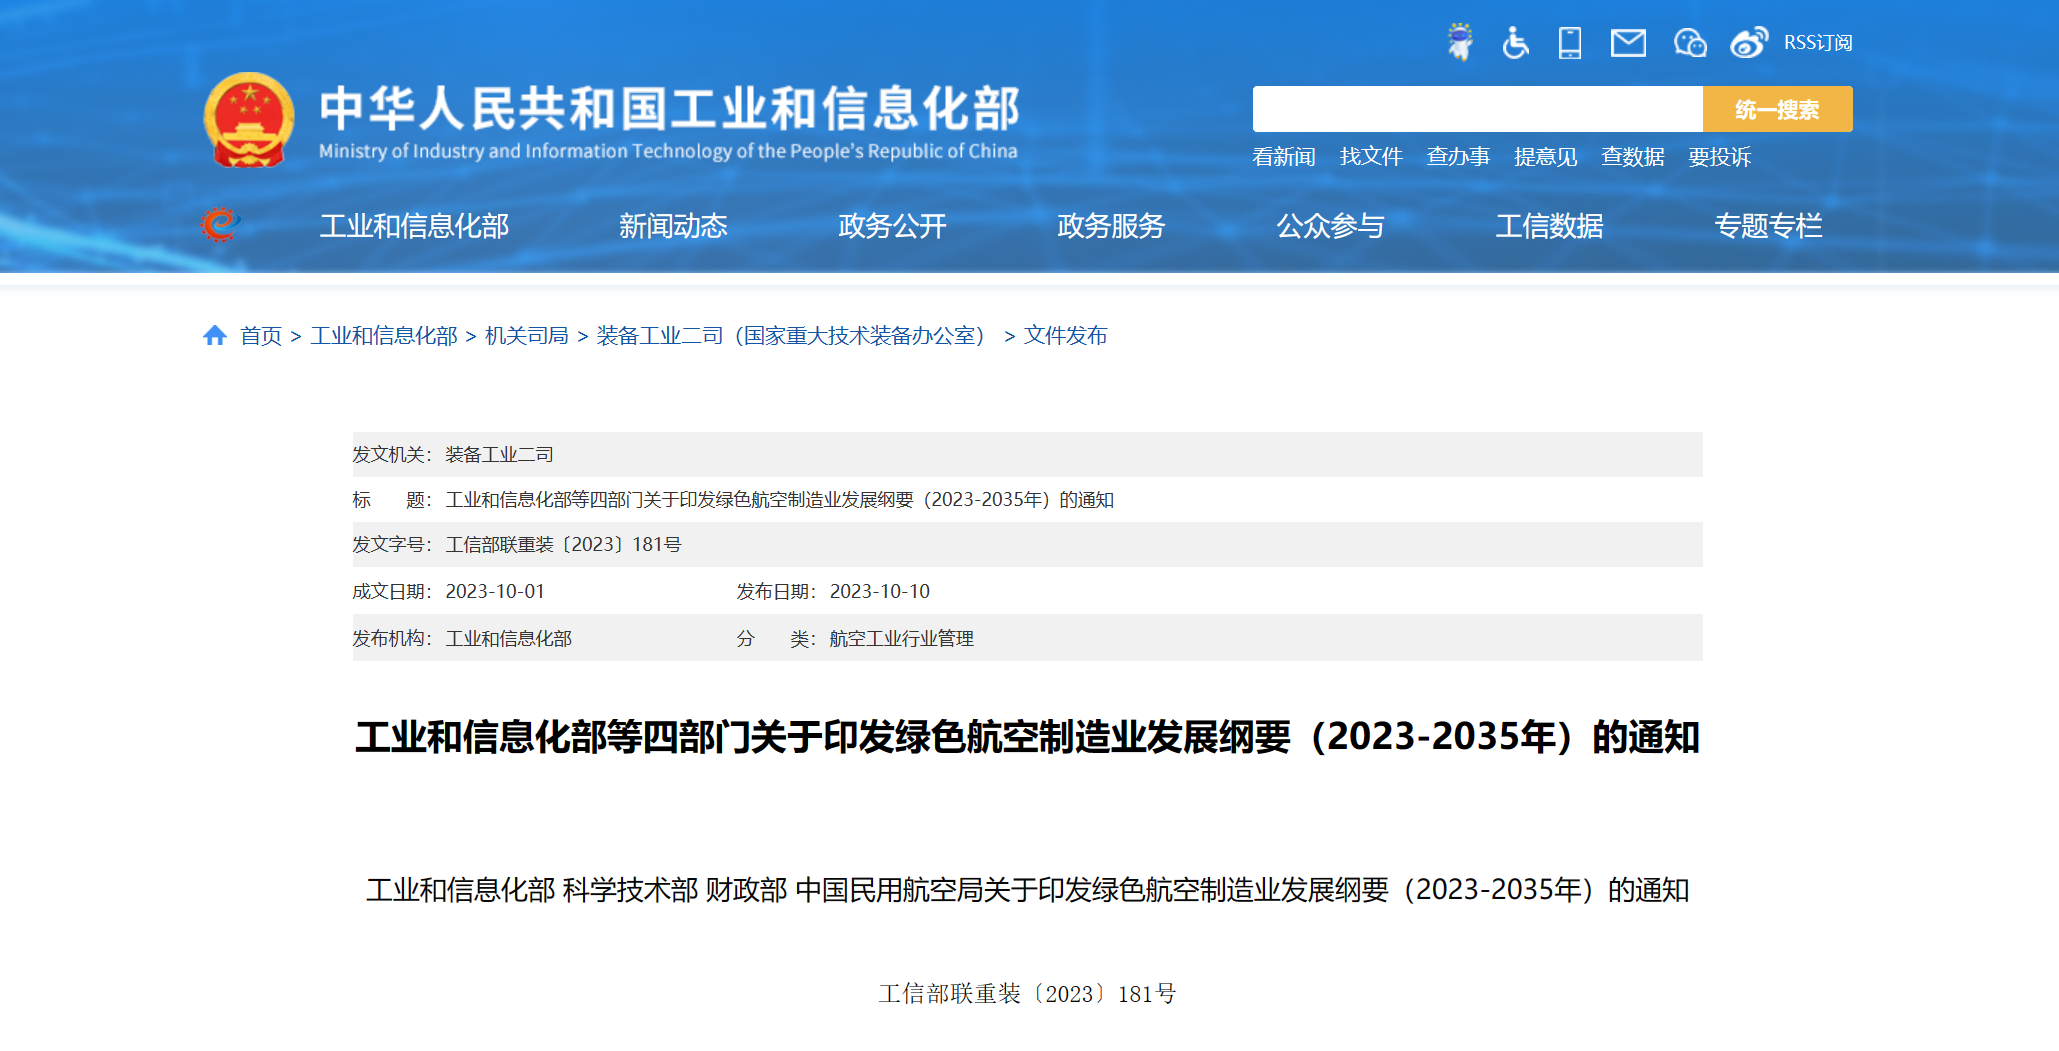Click 文件发布 breadcrumb link

1065,336
